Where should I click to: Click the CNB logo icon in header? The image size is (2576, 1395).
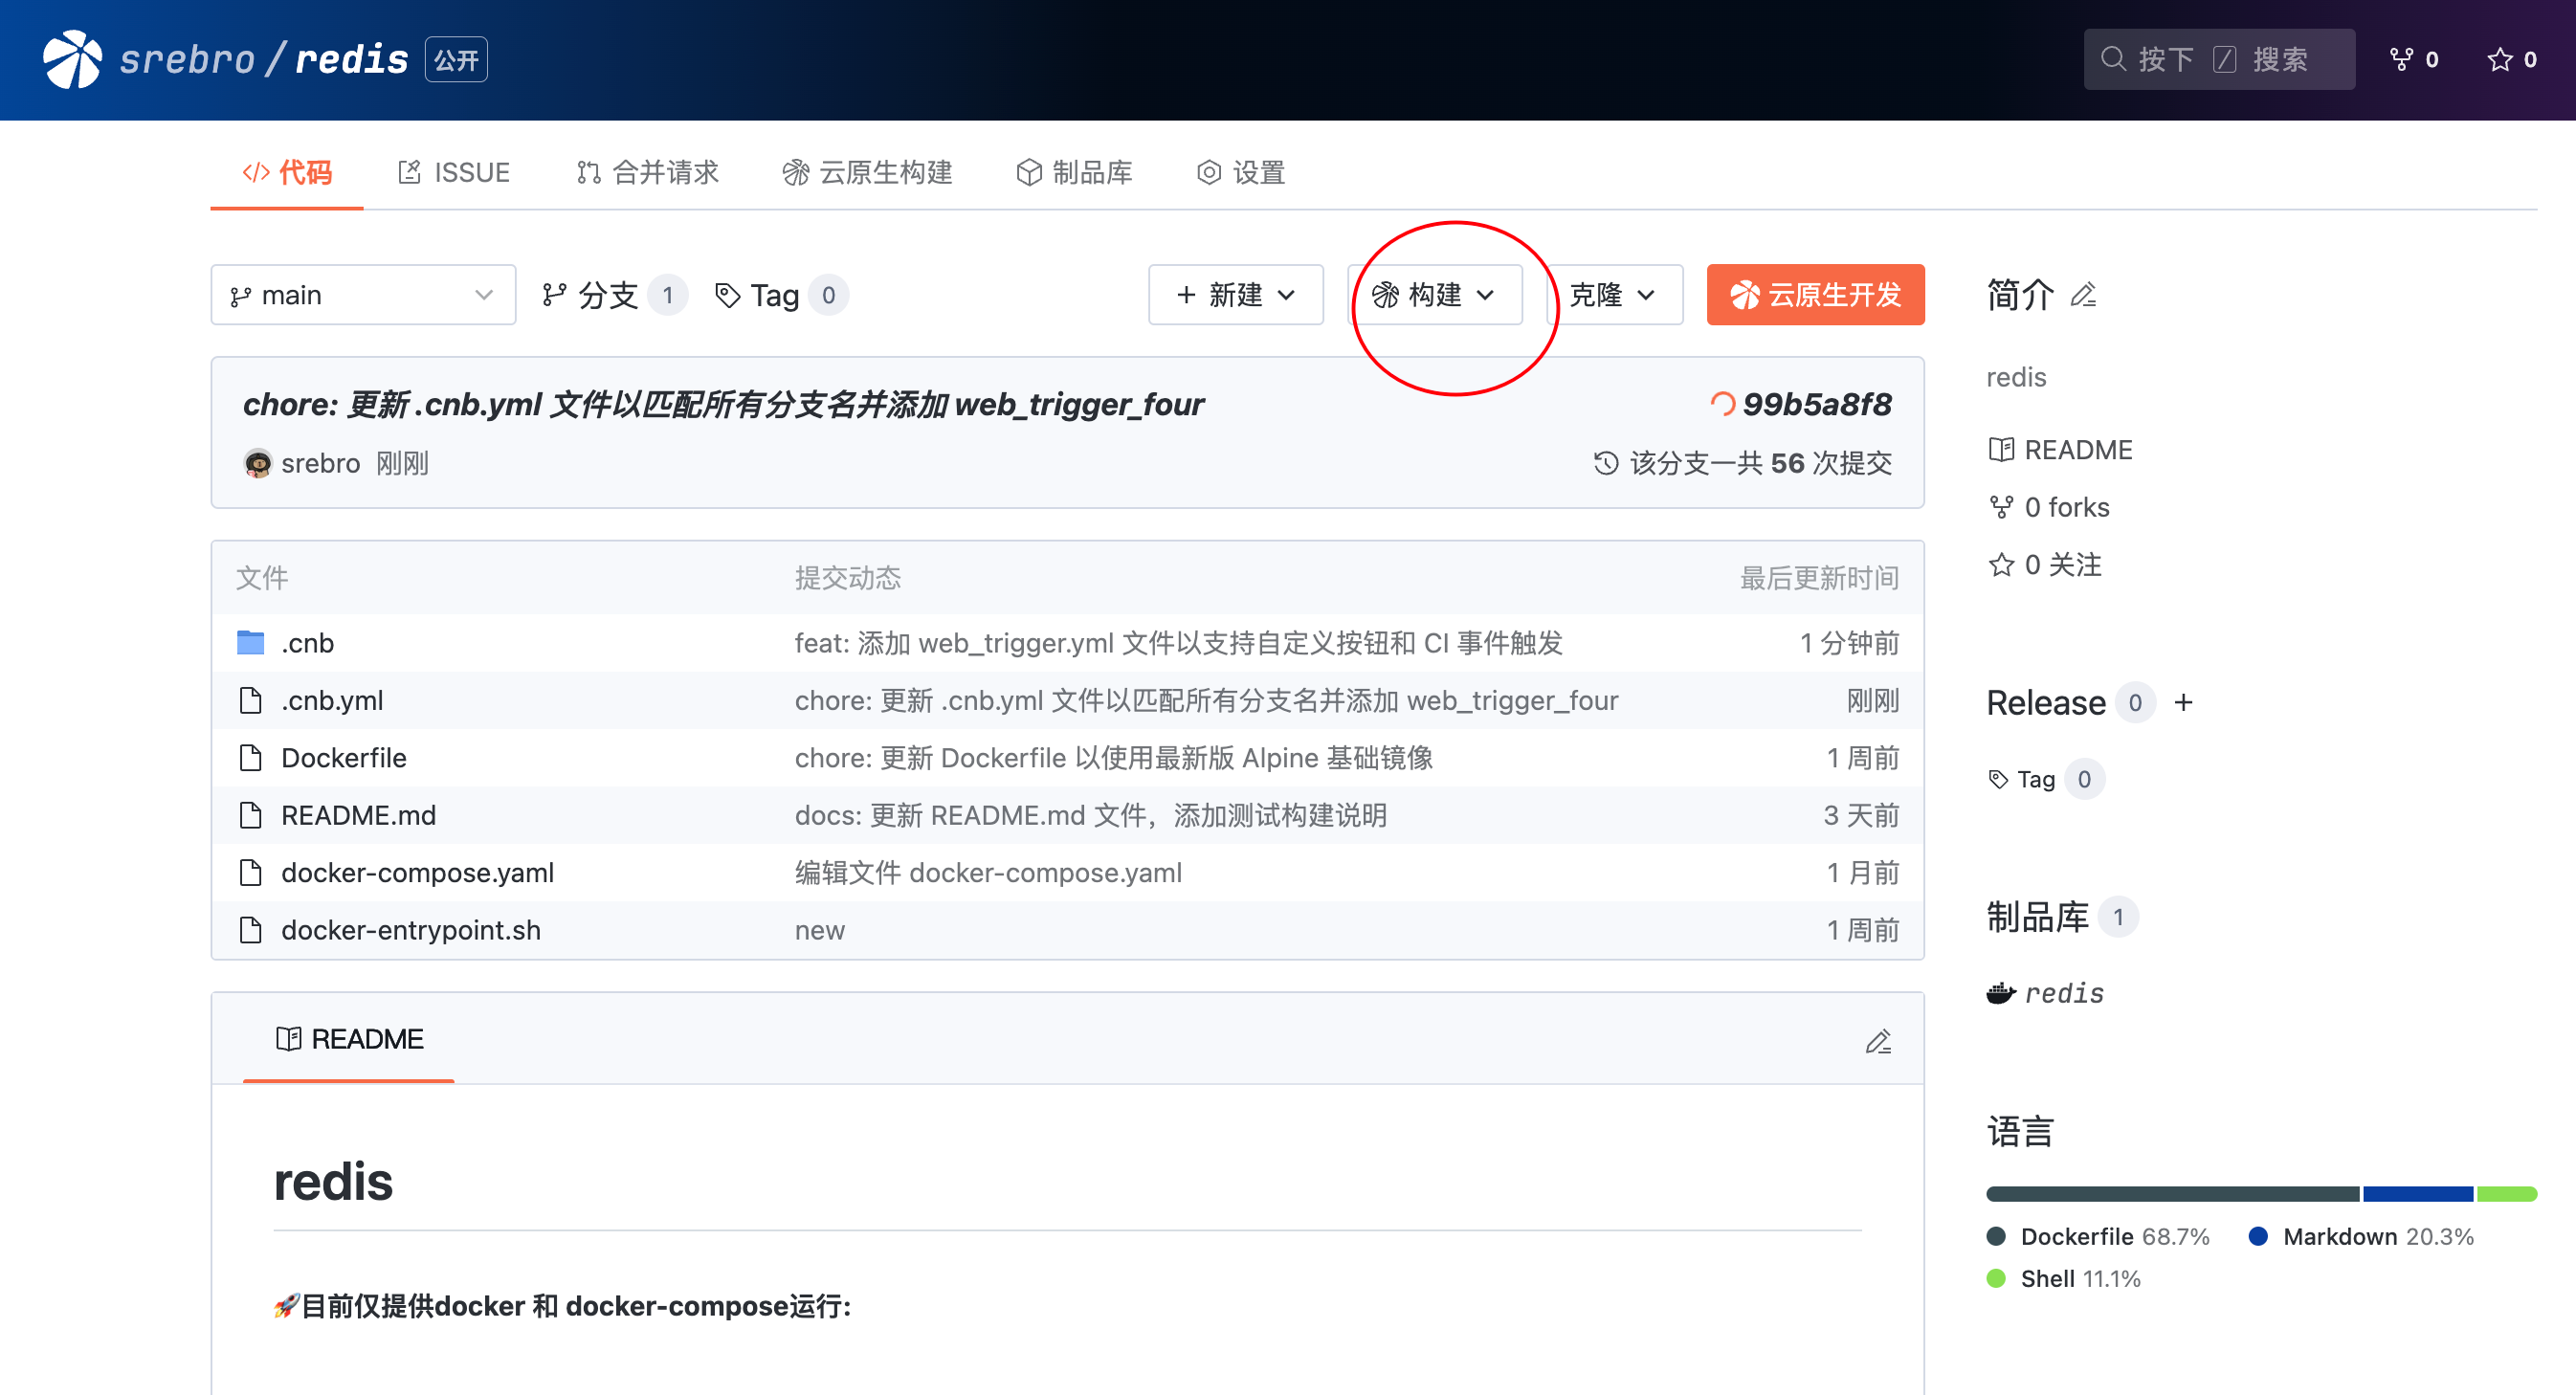point(72,59)
